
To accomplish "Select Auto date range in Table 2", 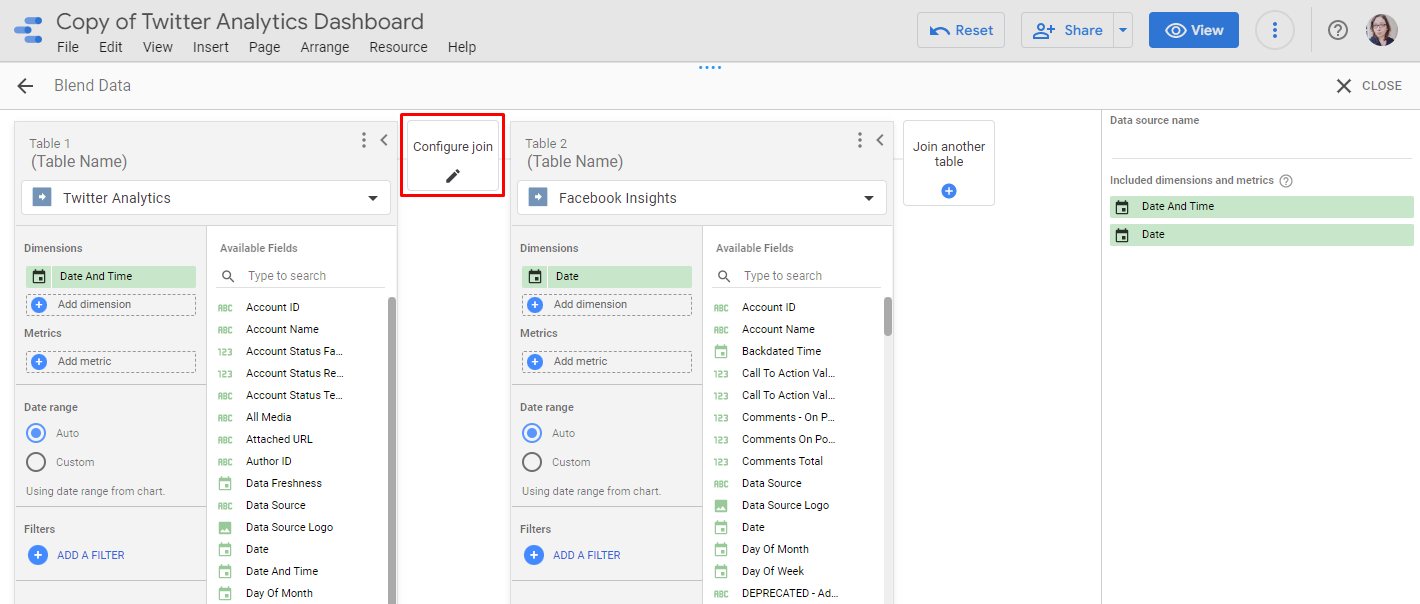I will pyautogui.click(x=533, y=433).
